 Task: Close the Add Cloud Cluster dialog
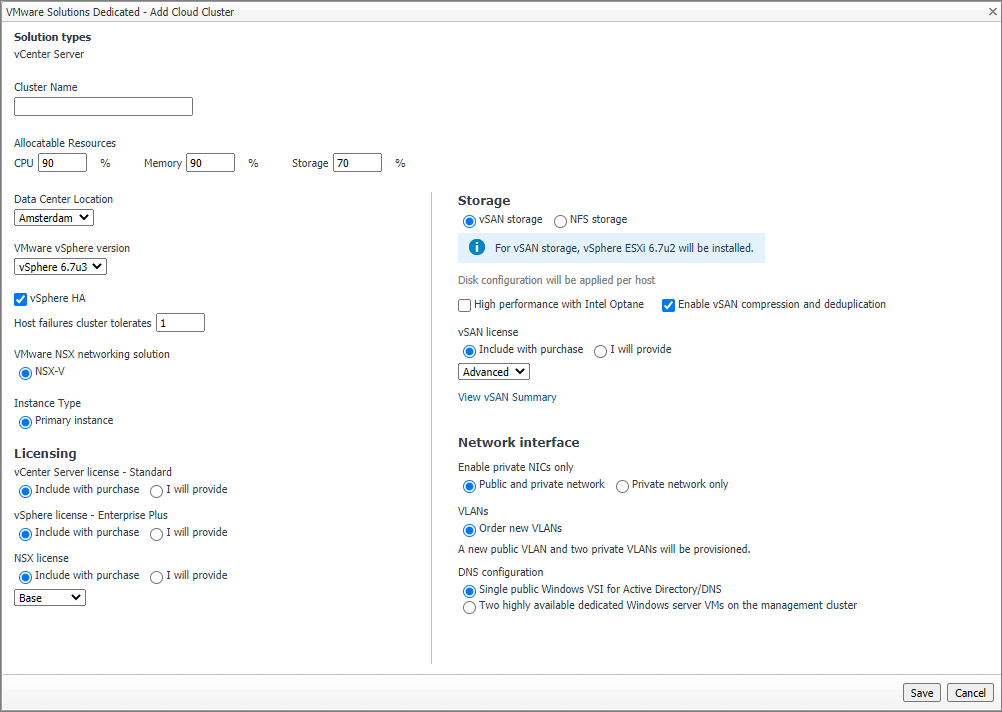pos(989,12)
